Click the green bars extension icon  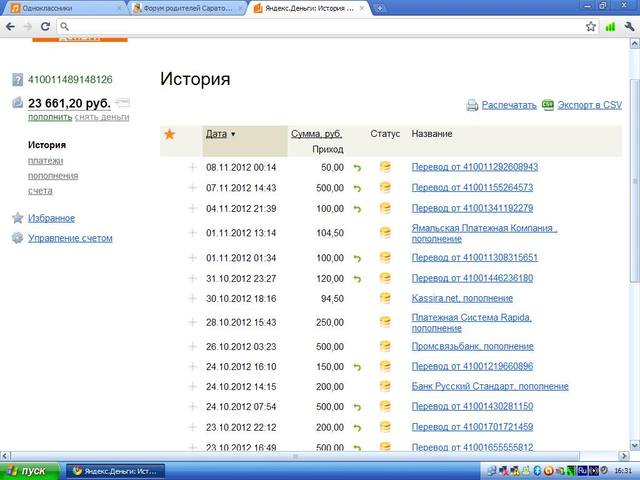point(610,27)
